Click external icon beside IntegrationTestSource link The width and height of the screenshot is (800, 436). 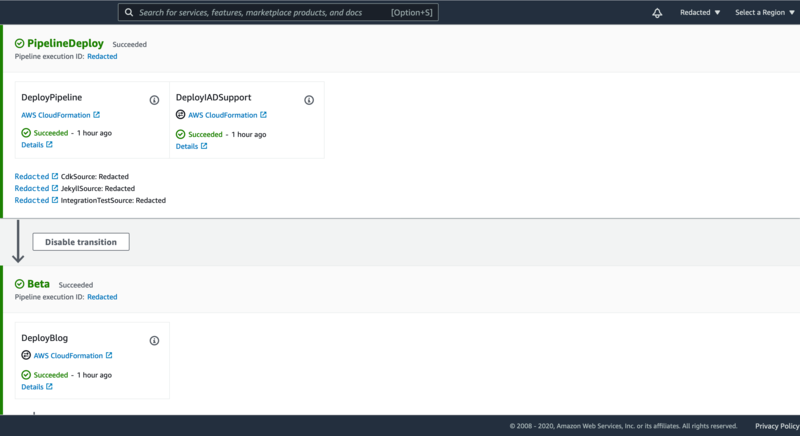[55, 200]
